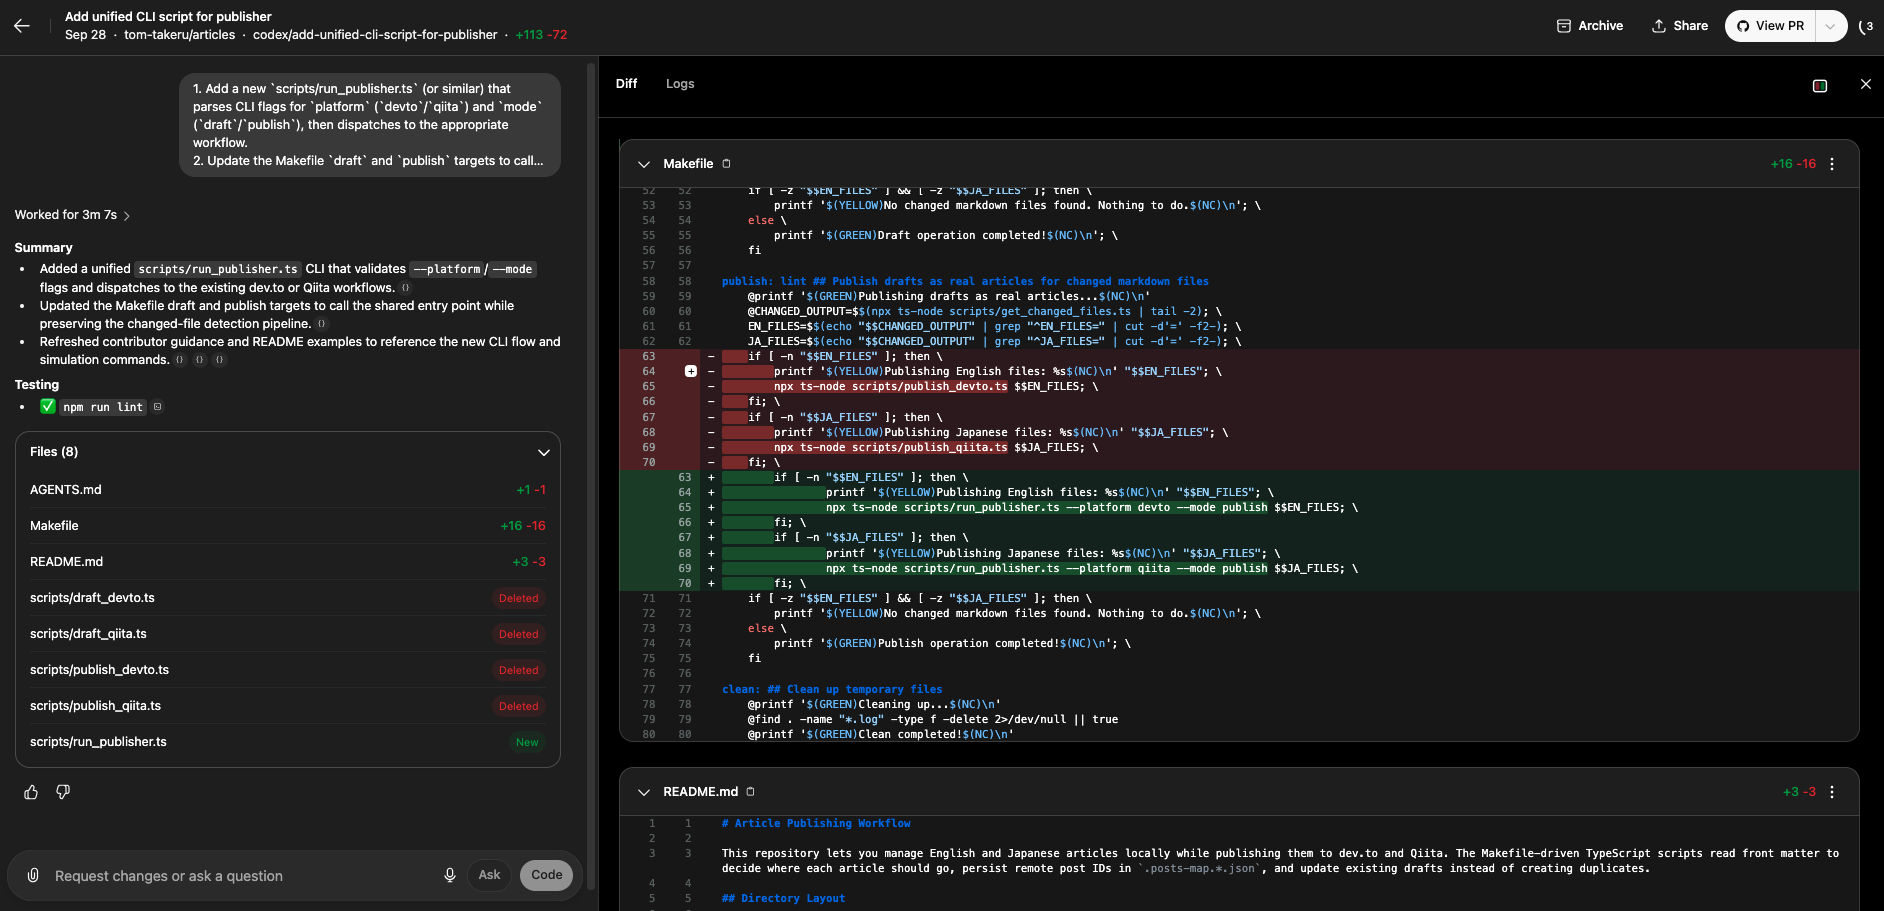Select the Code mode button
This screenshot has height=911, width=1884.
click(546, 875)
